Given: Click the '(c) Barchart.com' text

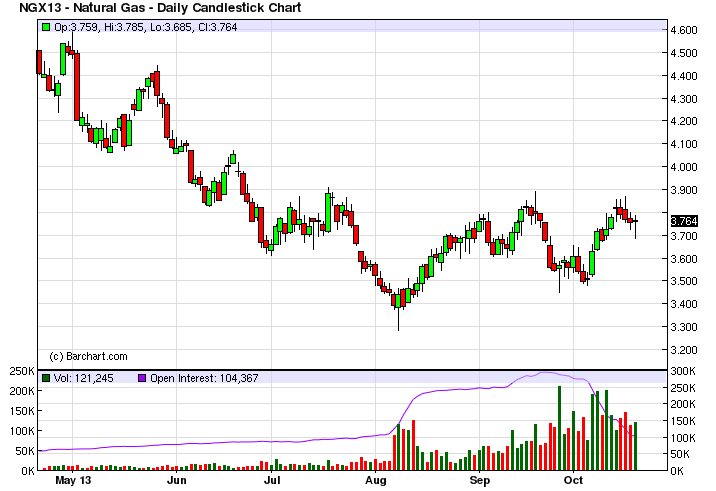Looking at the screenshot, I should coord(88,356).
